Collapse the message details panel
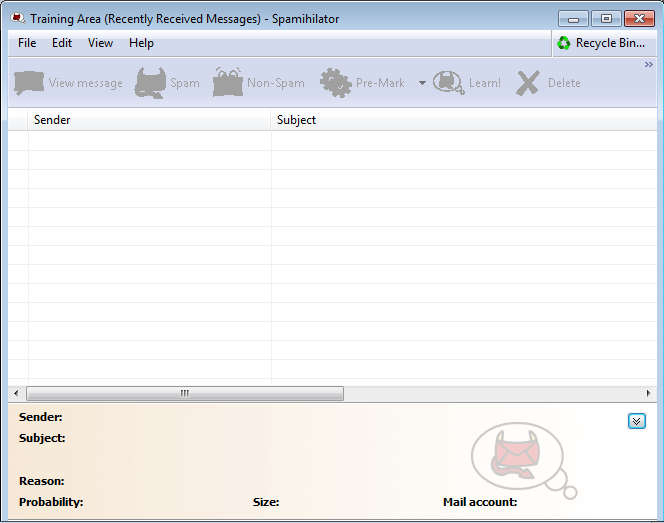The width and height of the screenshot is (664, 523). pos(636,421)
